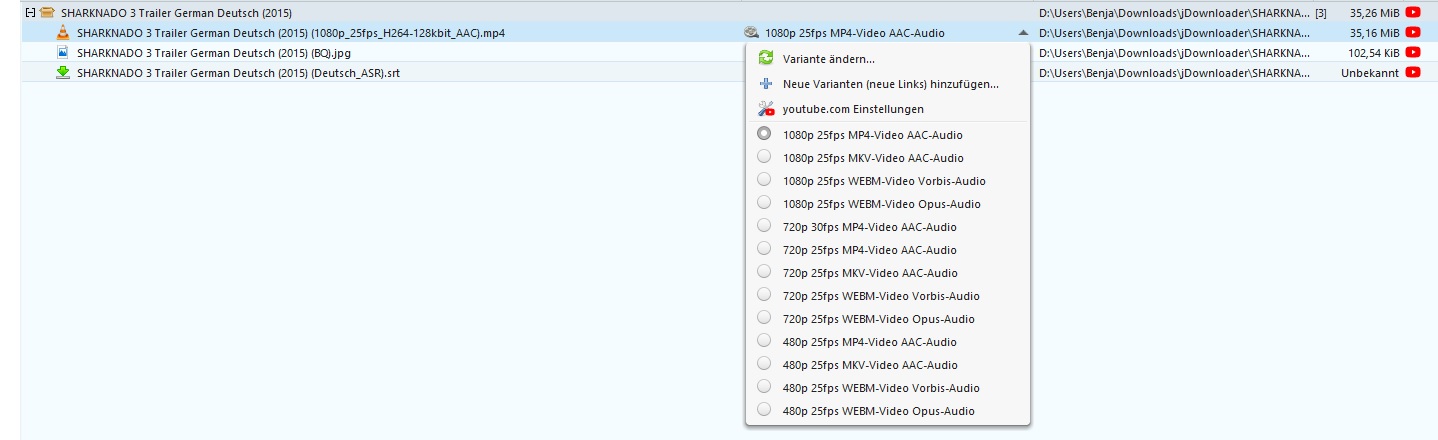This screenshot has width=1438, height=440.
Task: Click the download path of the BQ.jpg row
Action: [1175, 52]
